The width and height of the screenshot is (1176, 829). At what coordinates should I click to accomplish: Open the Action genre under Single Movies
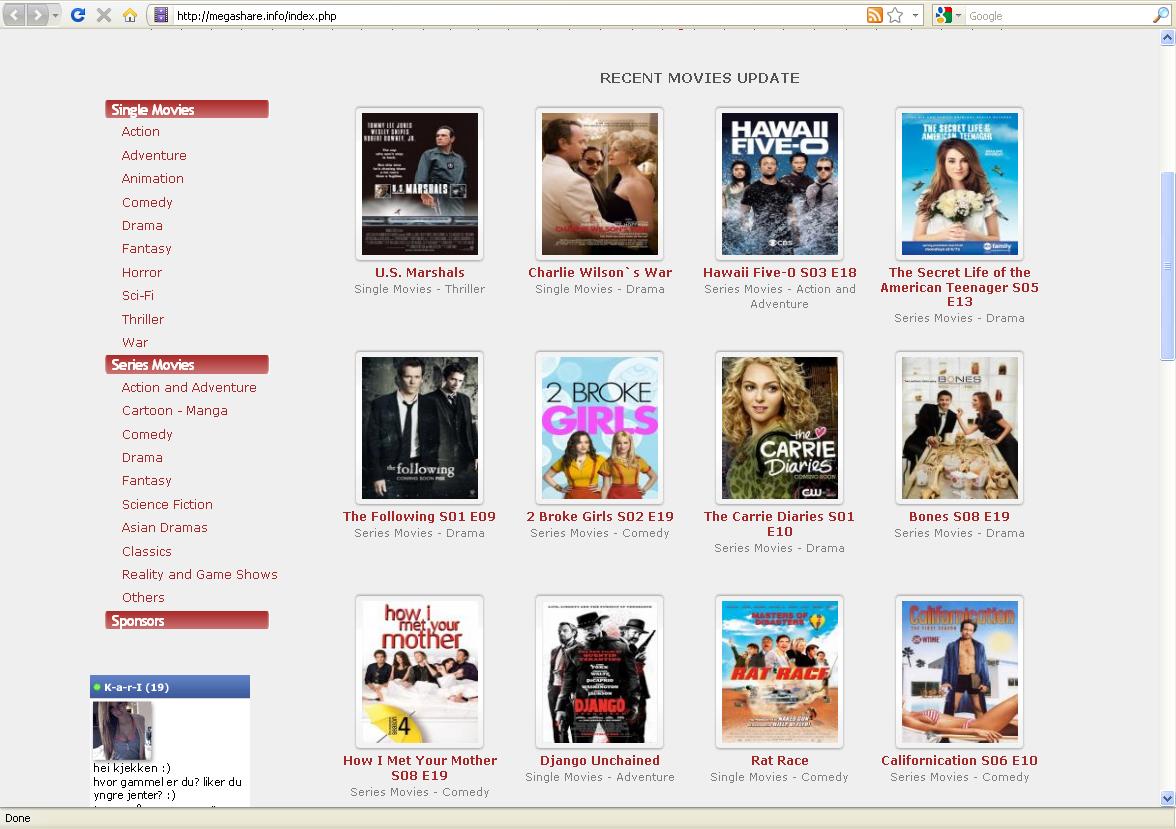(140, 131)
